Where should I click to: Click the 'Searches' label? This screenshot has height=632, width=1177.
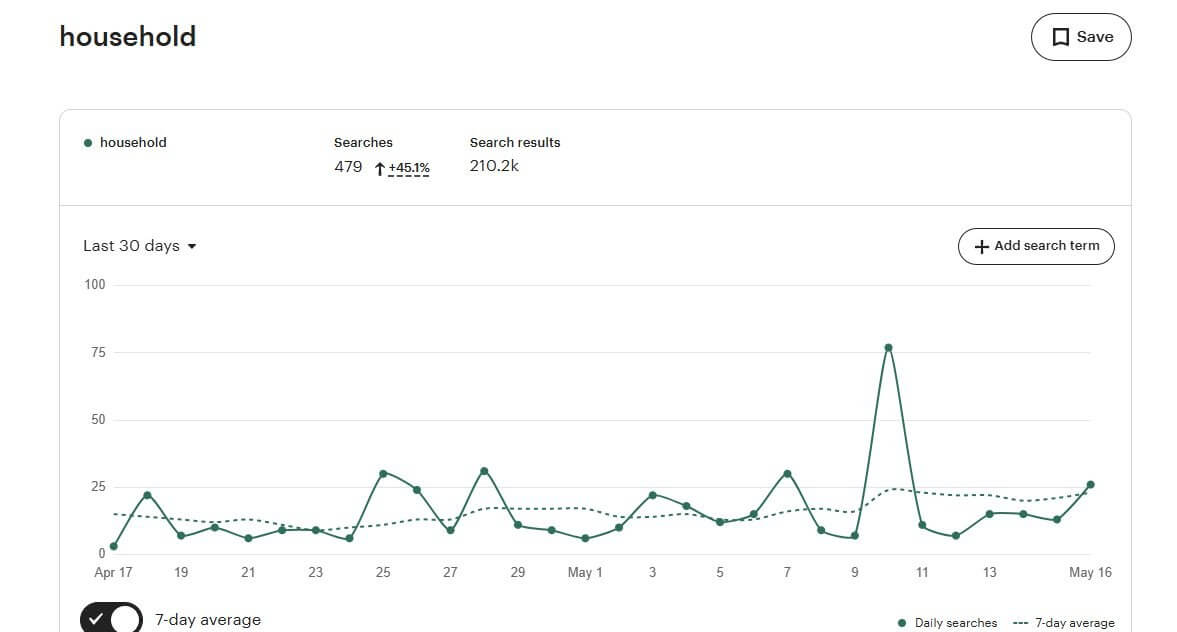click(363, 143)
